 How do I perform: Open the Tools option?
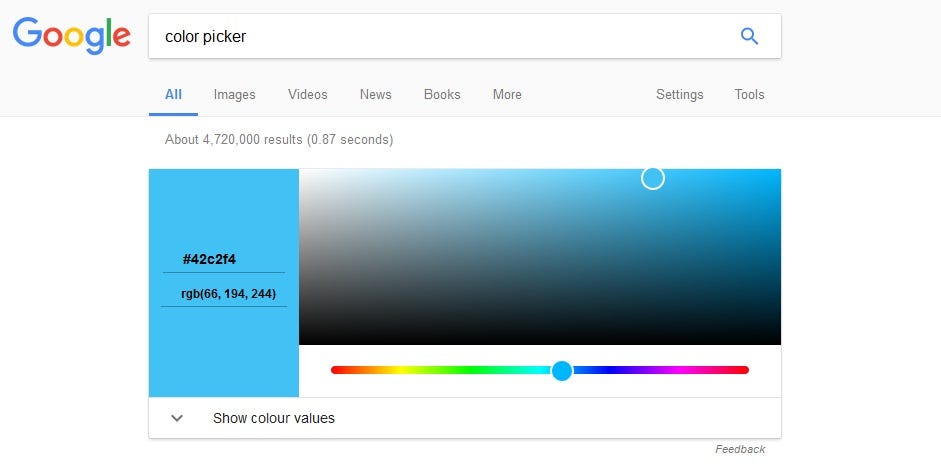coord(750,95)
